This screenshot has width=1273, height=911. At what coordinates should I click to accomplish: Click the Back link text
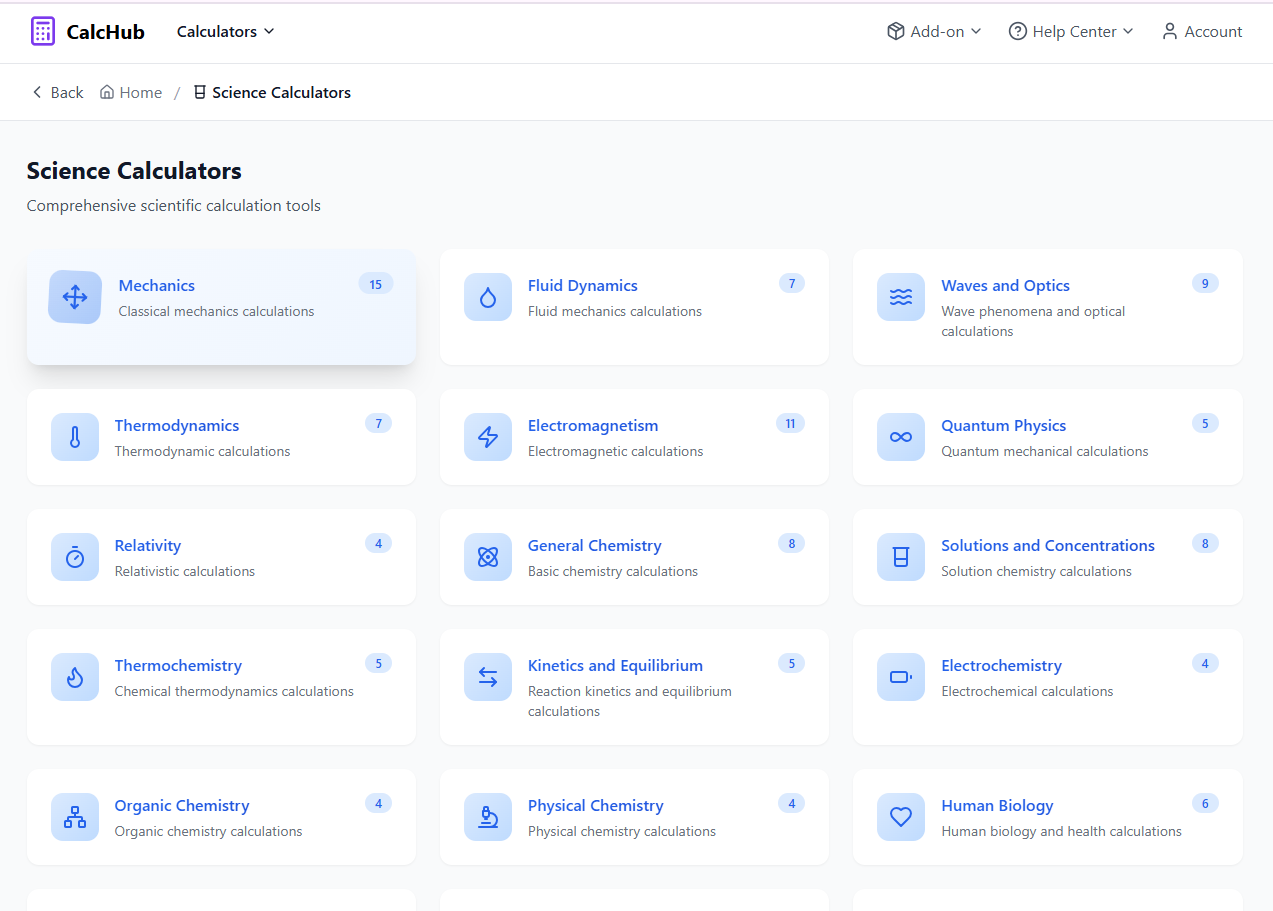tap(67, 92)
